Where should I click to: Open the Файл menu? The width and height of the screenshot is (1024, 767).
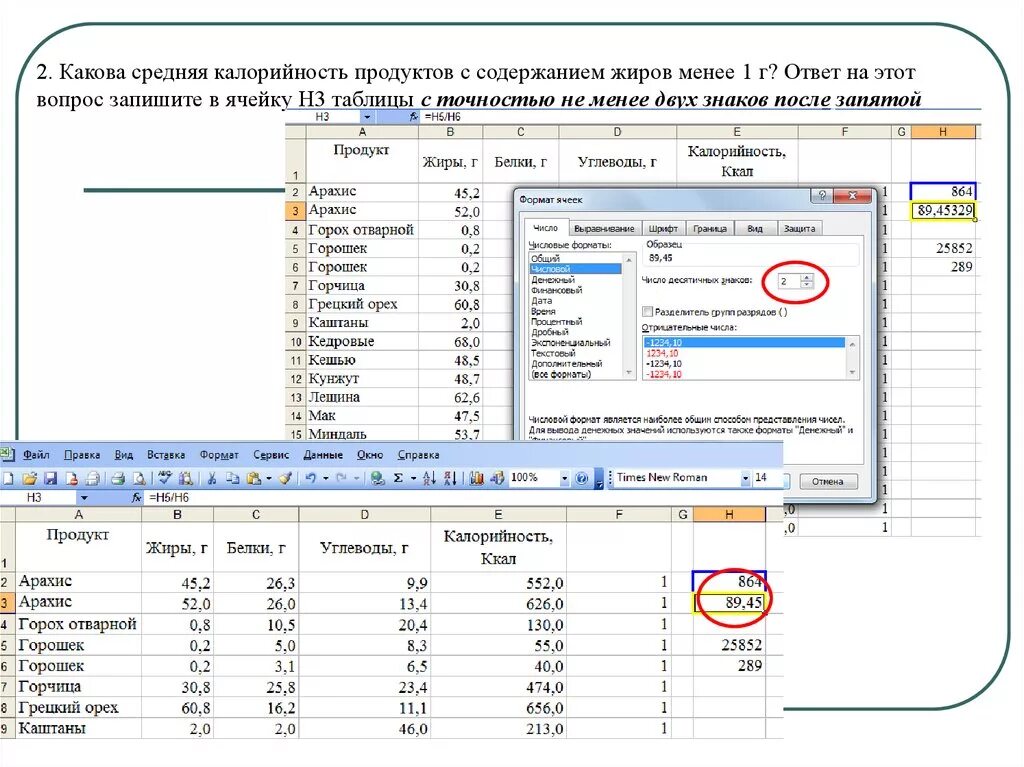pos(36,455)
